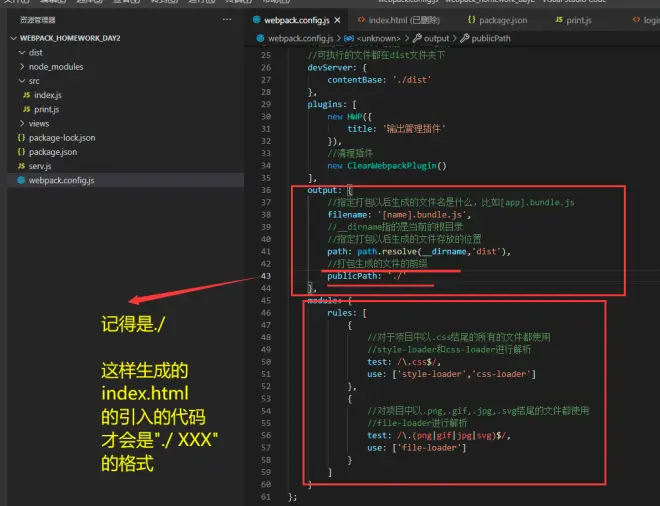This screenshot has height=506, width=660.
Task: Collapse the dist folder chevron
Action: [x=22, y=53]
